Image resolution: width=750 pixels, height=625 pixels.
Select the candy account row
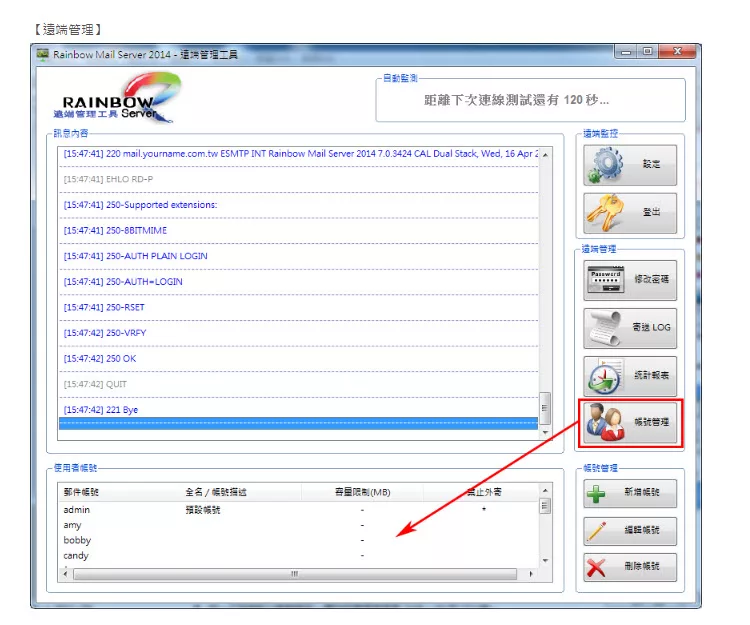tap(76, 555)
